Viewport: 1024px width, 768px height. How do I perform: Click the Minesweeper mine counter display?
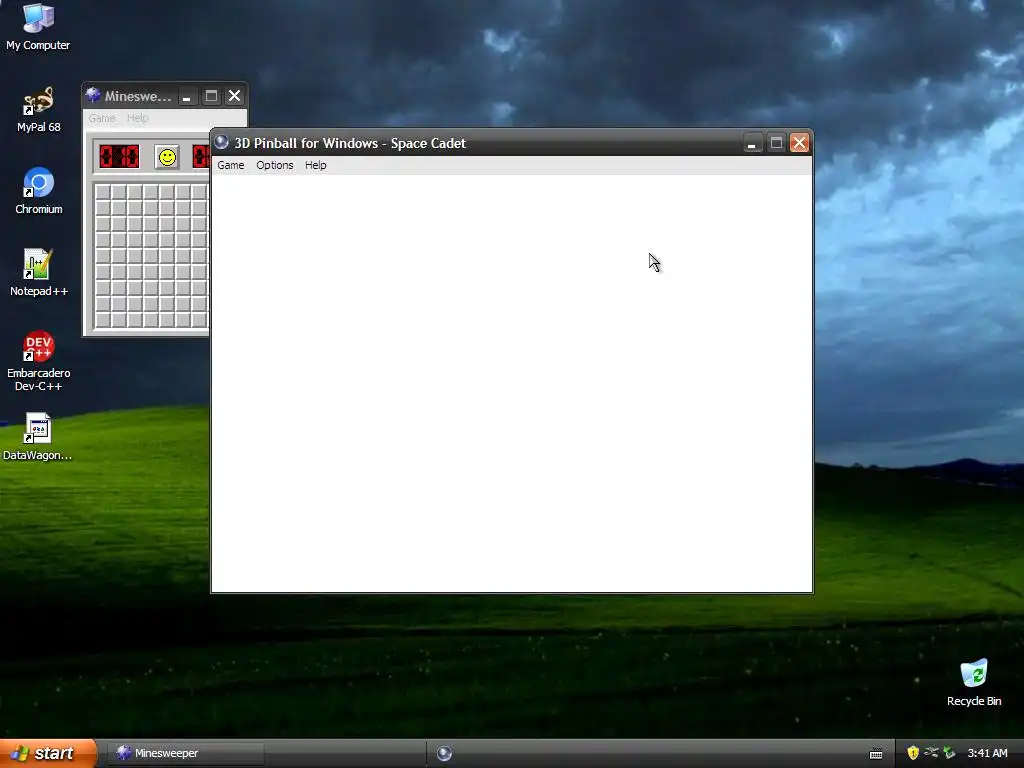coord(119,157)
